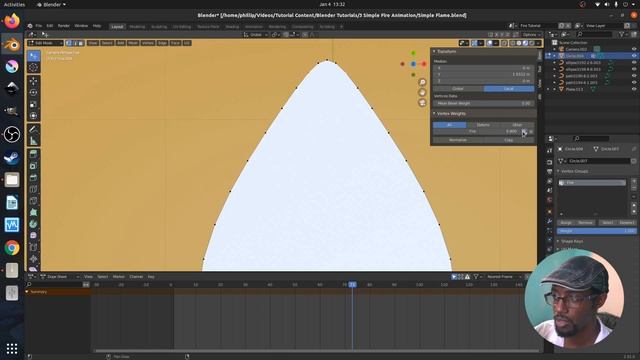Viewport: 640px width, 360px height.
Task: Hide Camera.002 in the outliner
Action: [634, 49]
